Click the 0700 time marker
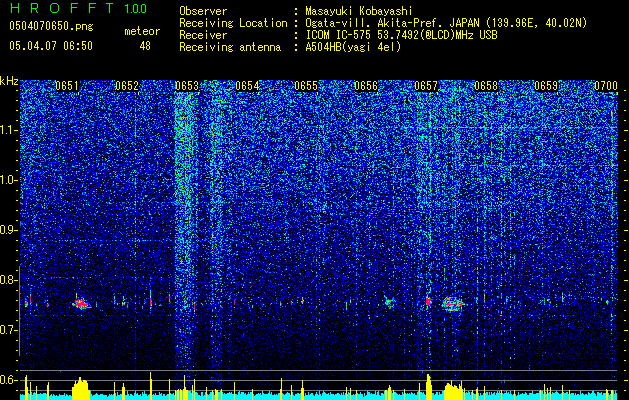629x400 pixels. tap(606, 86)
